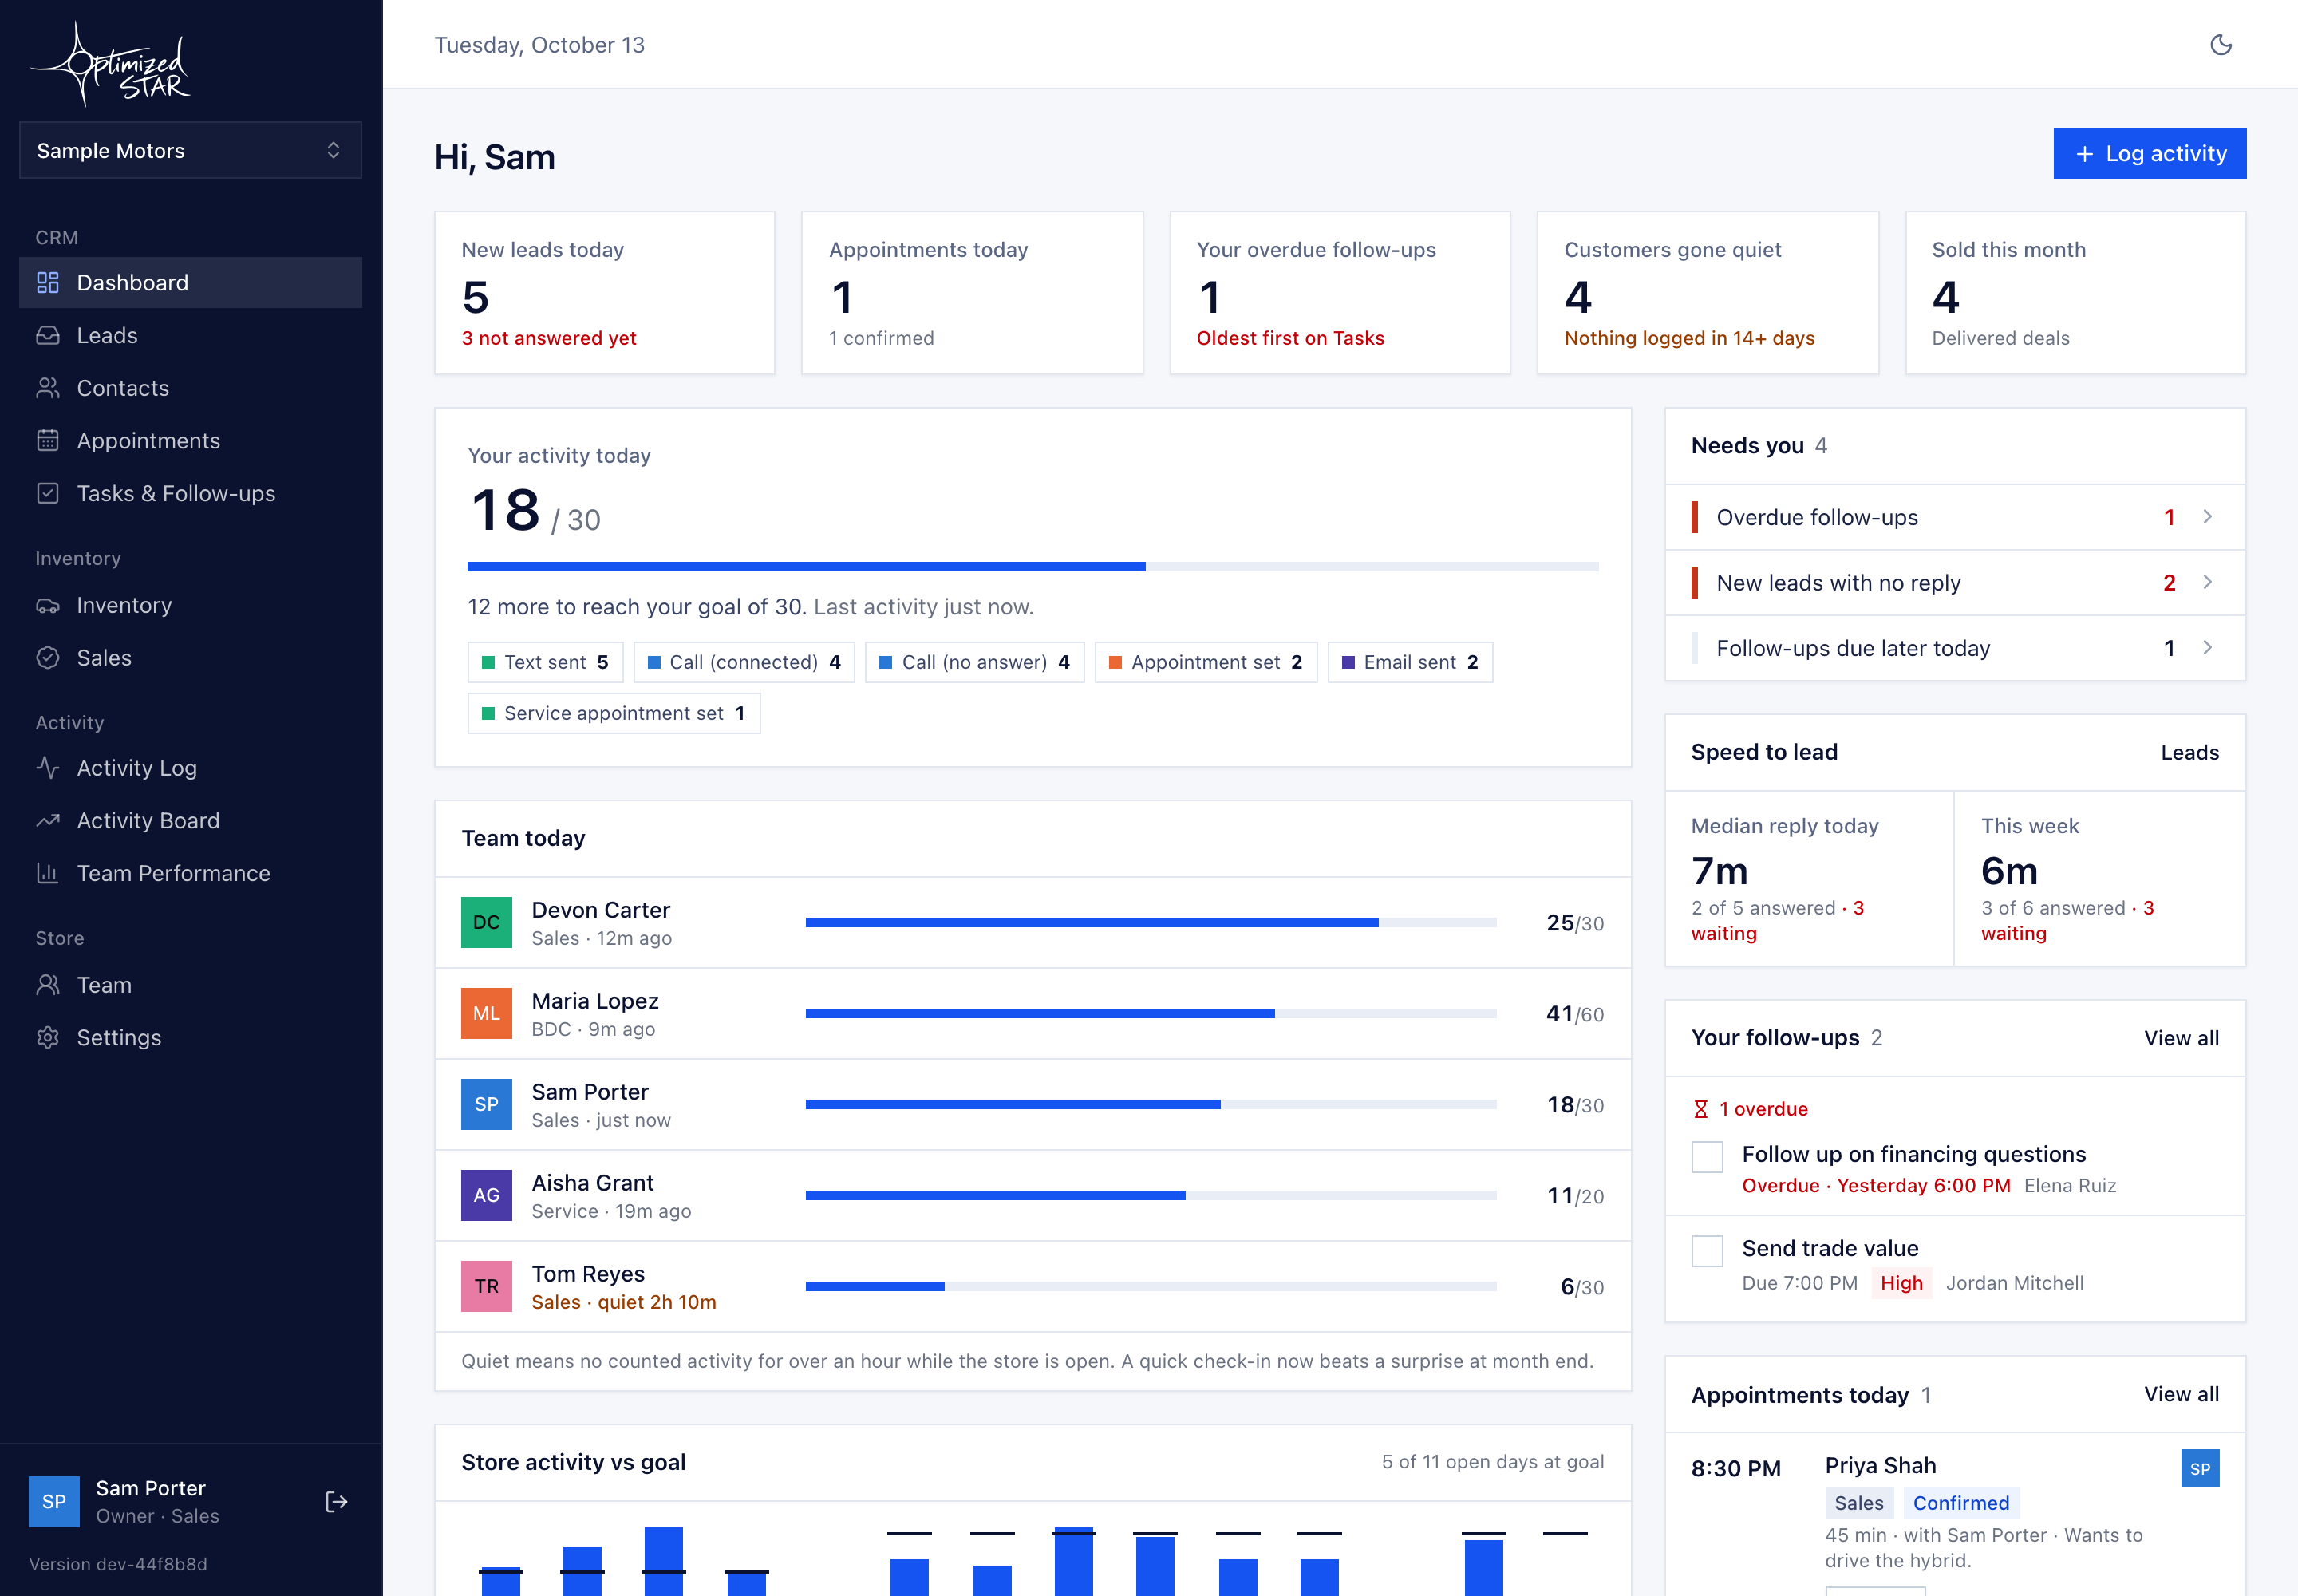Viewport: 2298px width, 1596px height.
Task: Click the Text sent 5 chip
Action: click(x=546, y=662)
